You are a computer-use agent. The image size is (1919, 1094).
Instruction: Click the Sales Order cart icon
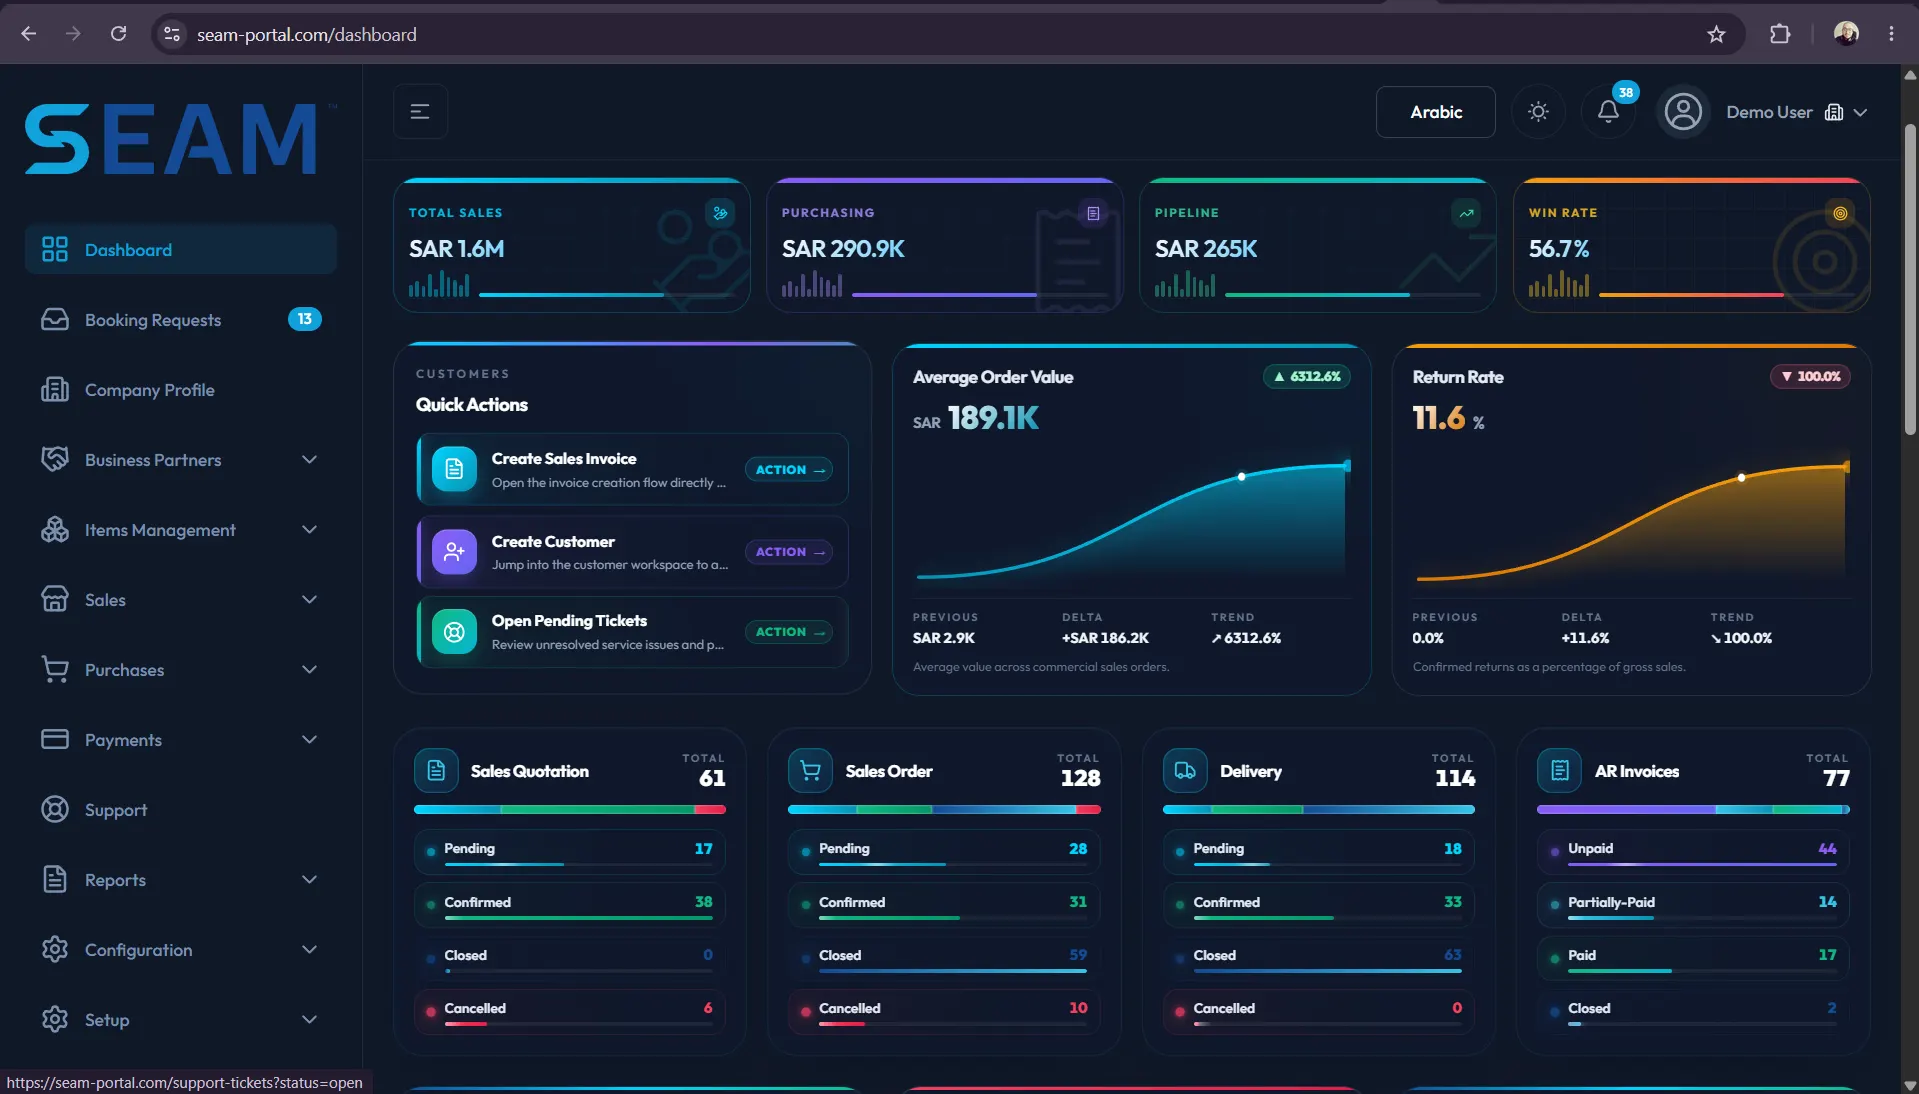[x=810, y=771]
